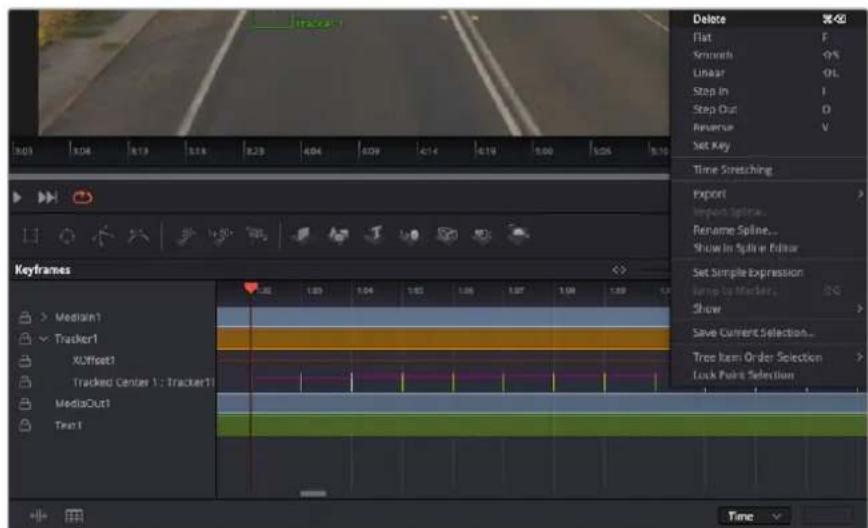
Task: Click the green Text1 segment bar
Action: [542, 426]
